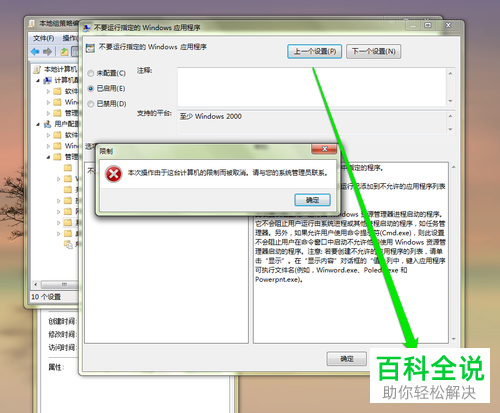Click the 用户配置 tree item label
Viewport: 500px width, 413px height.
66,124
